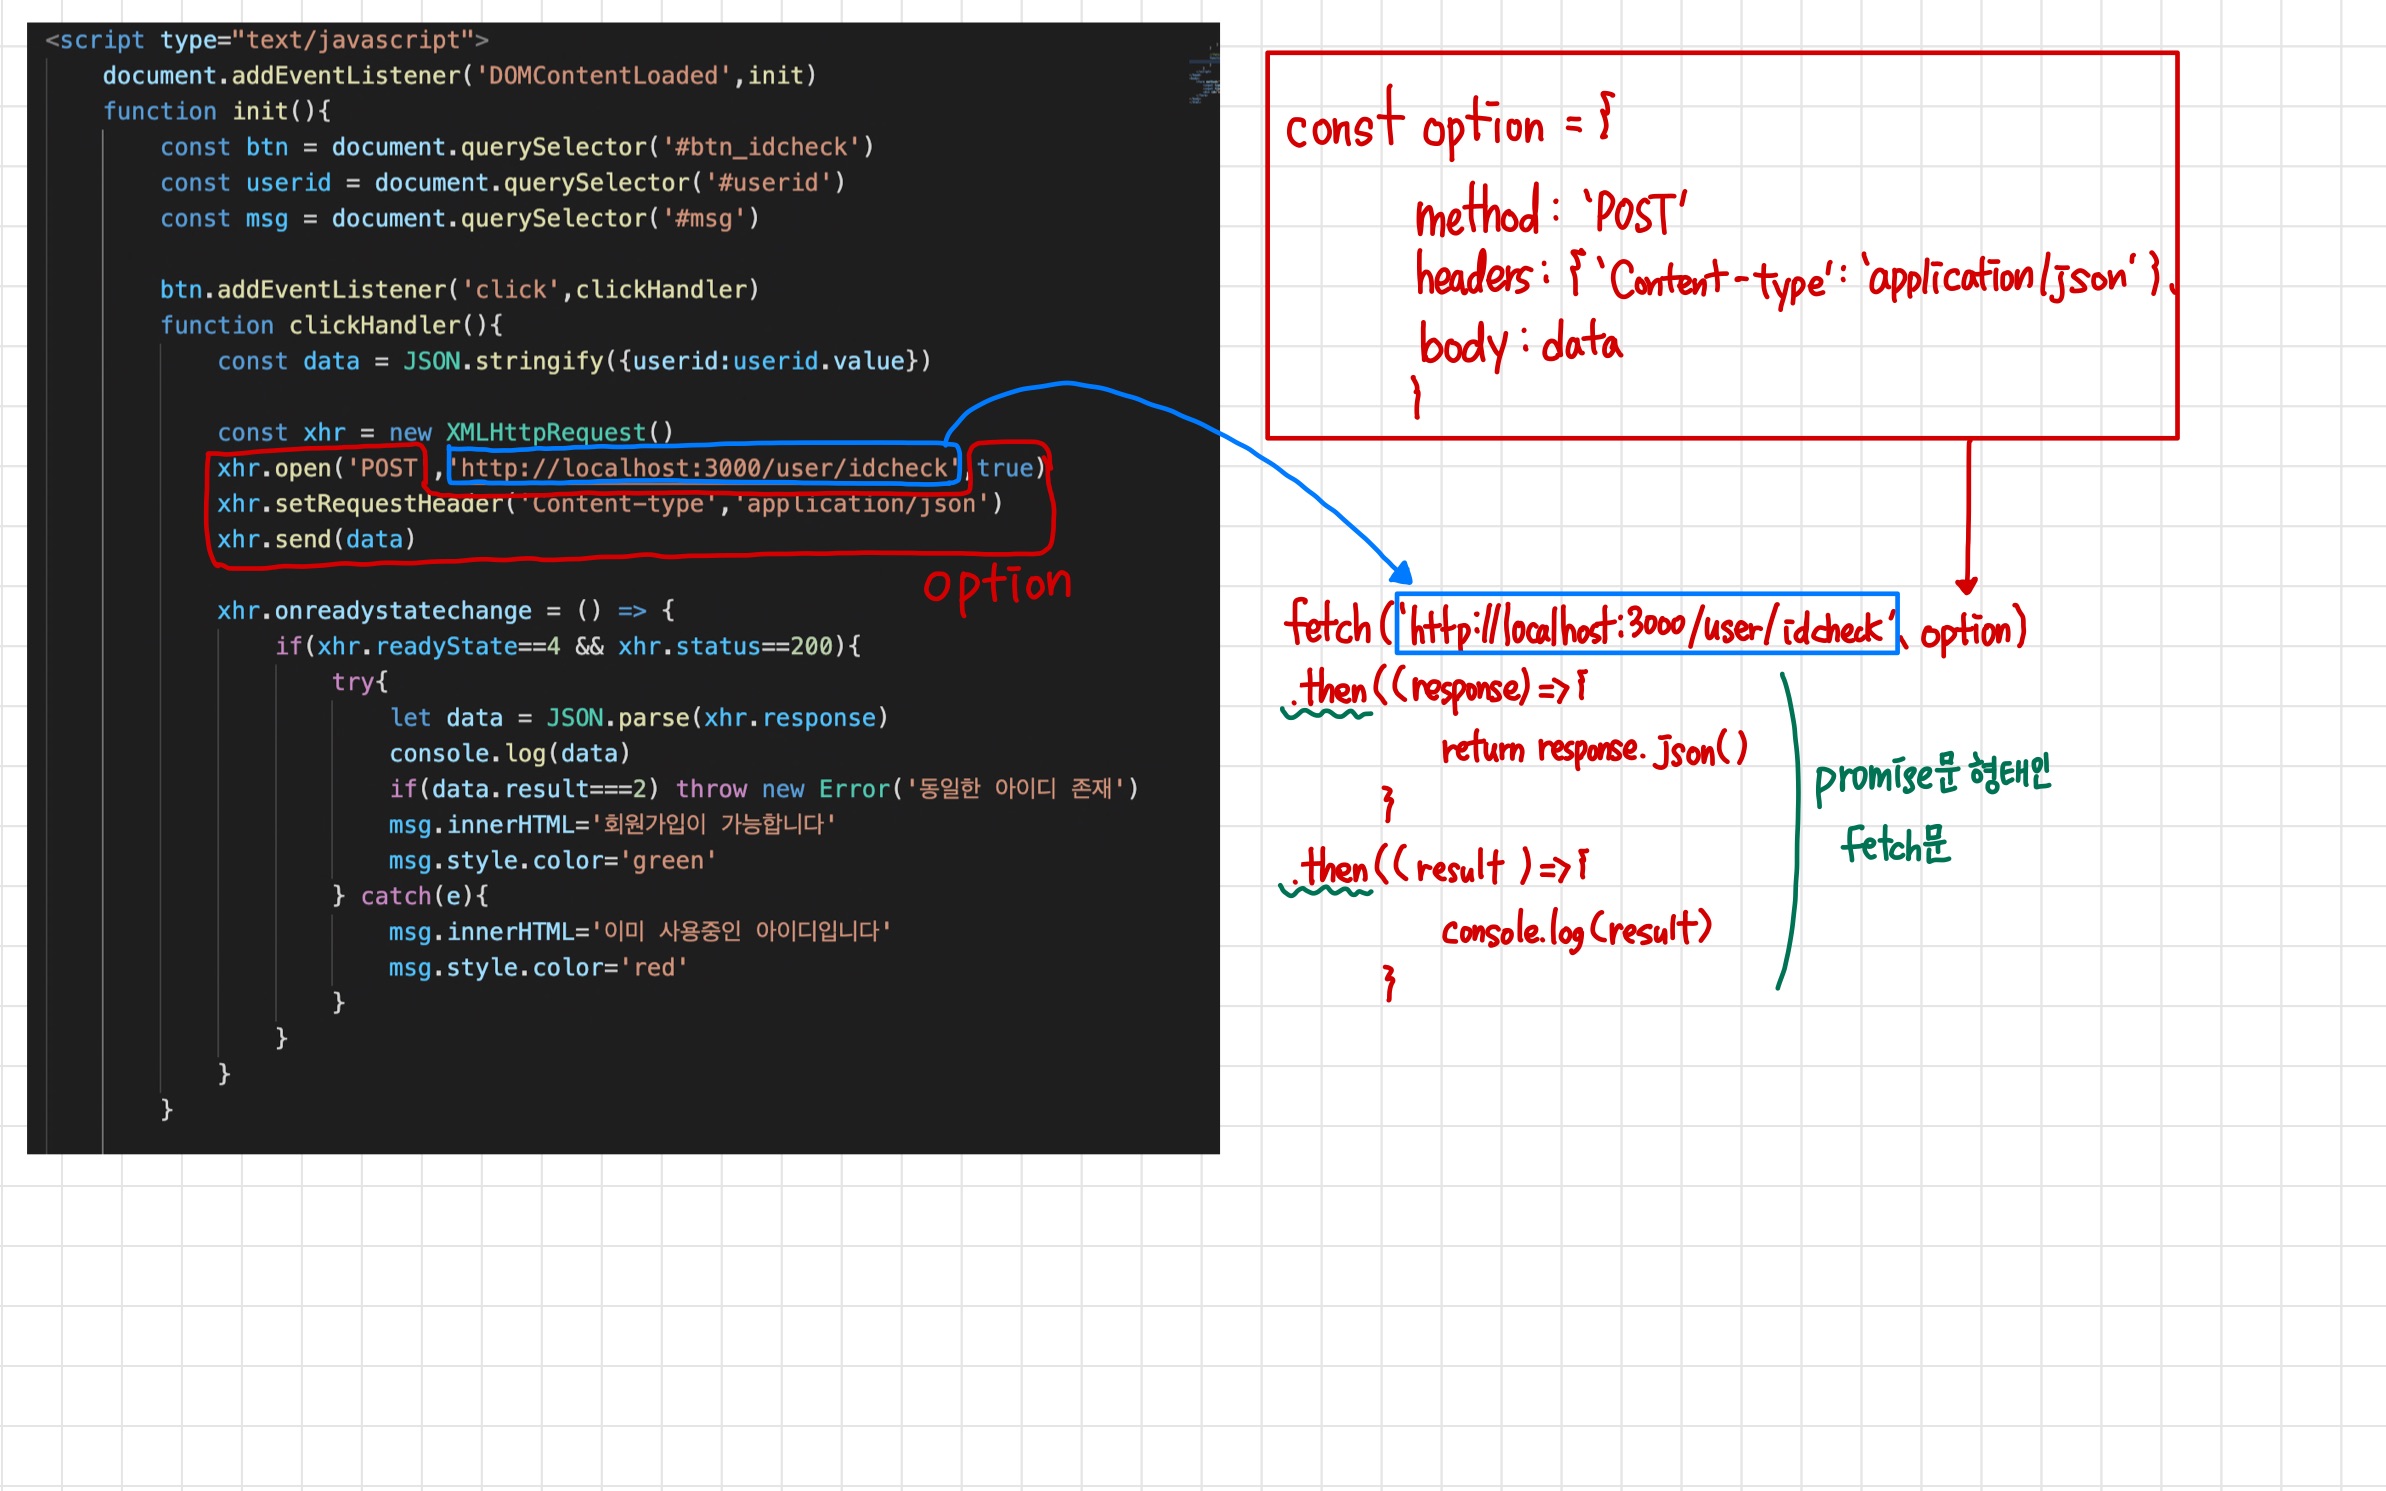Screen dimensions: 2386x1491
Task: Click 'XMLHttpRequest' in the code
Action: tap(545, 432)
